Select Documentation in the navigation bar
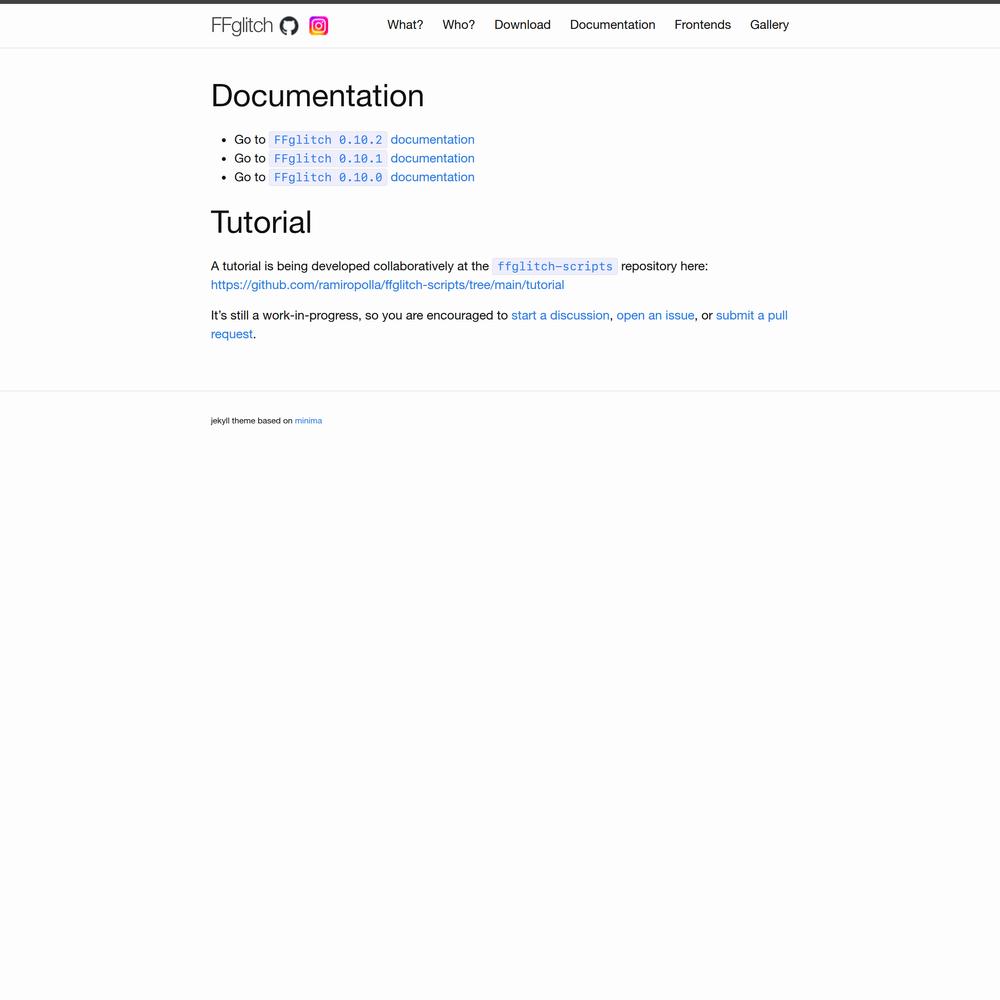 point(612,25)
